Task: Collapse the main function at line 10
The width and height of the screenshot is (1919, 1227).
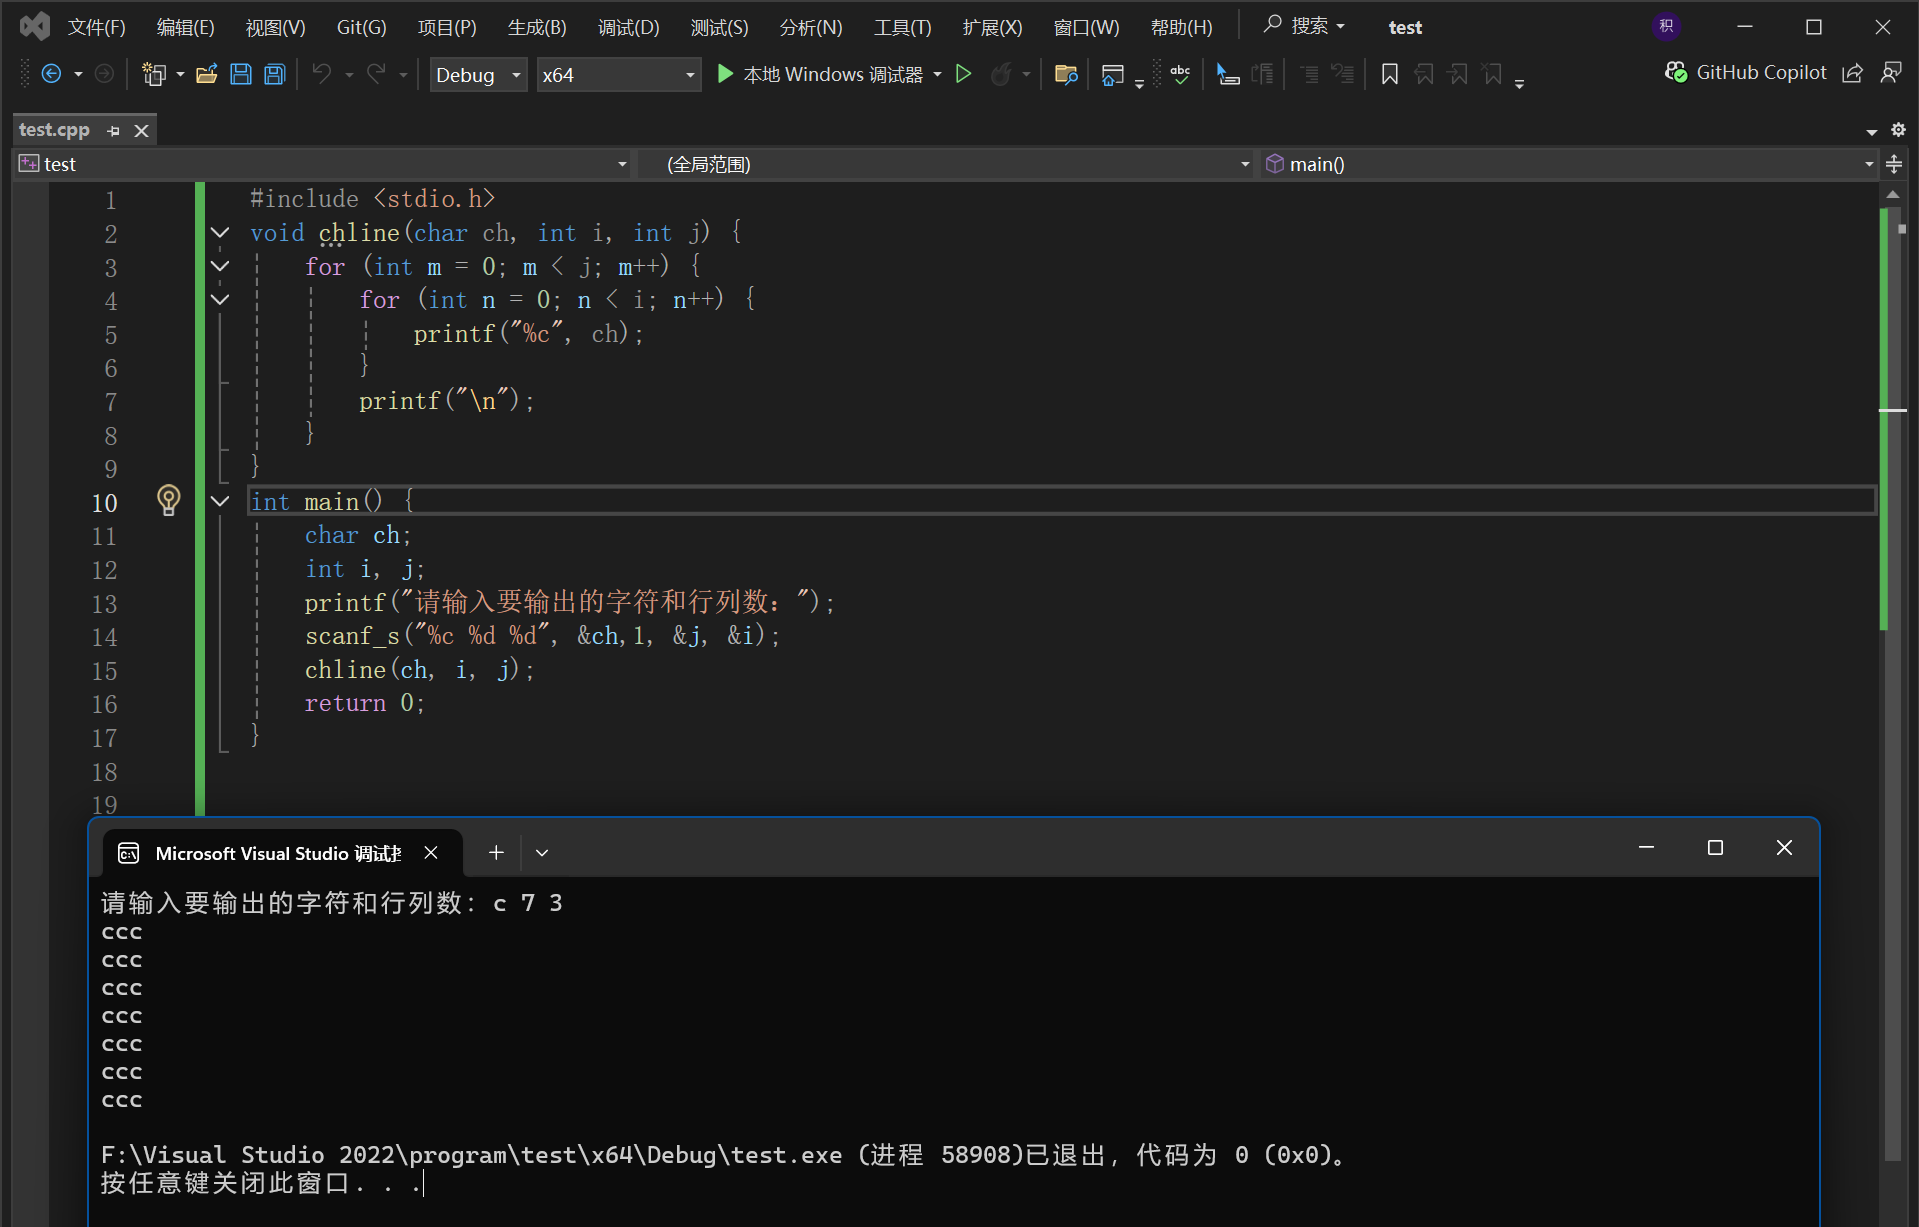Action: tap(220, 501)
